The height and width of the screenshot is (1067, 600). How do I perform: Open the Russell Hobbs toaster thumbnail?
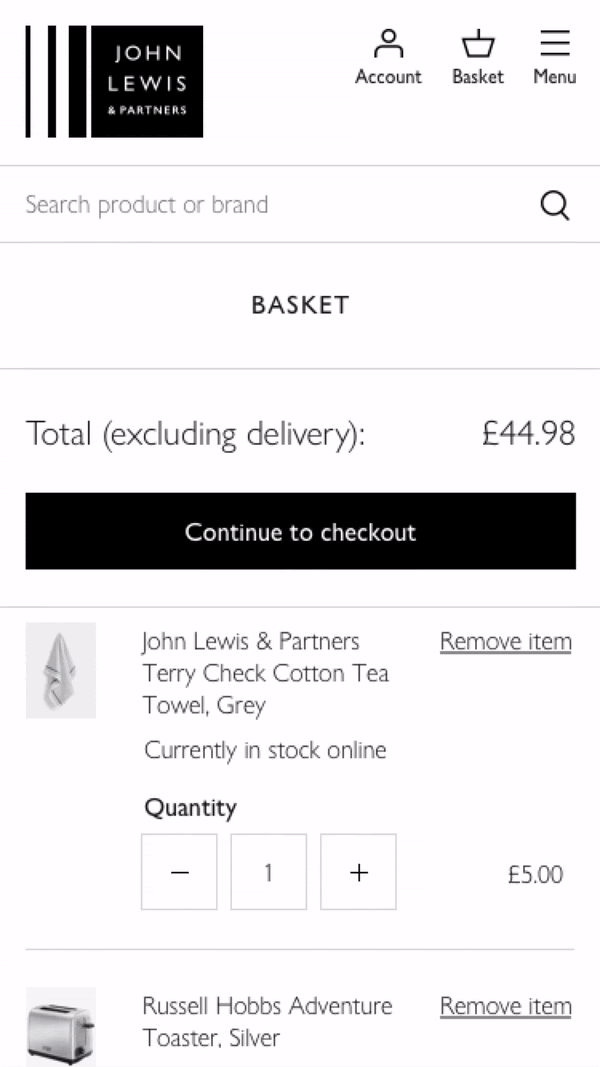click(x=61, y=1027)
